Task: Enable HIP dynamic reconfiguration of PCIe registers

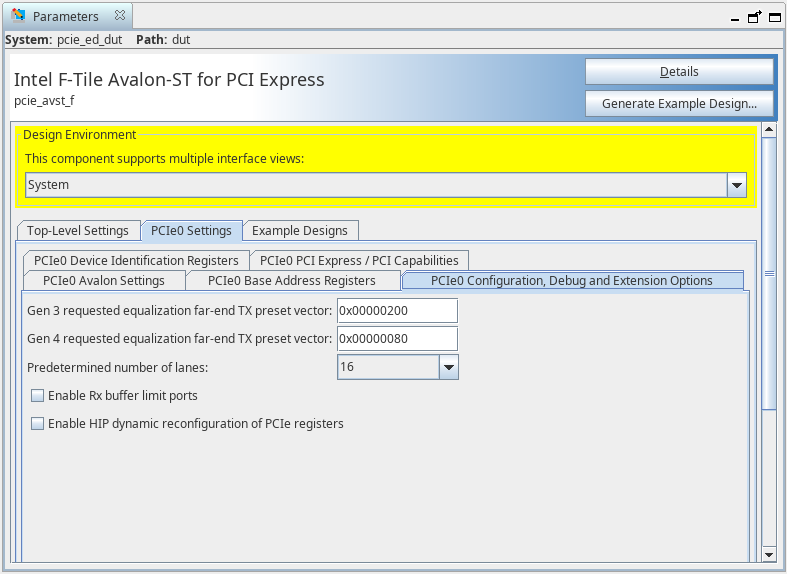Action: click(x=37, y=423)
